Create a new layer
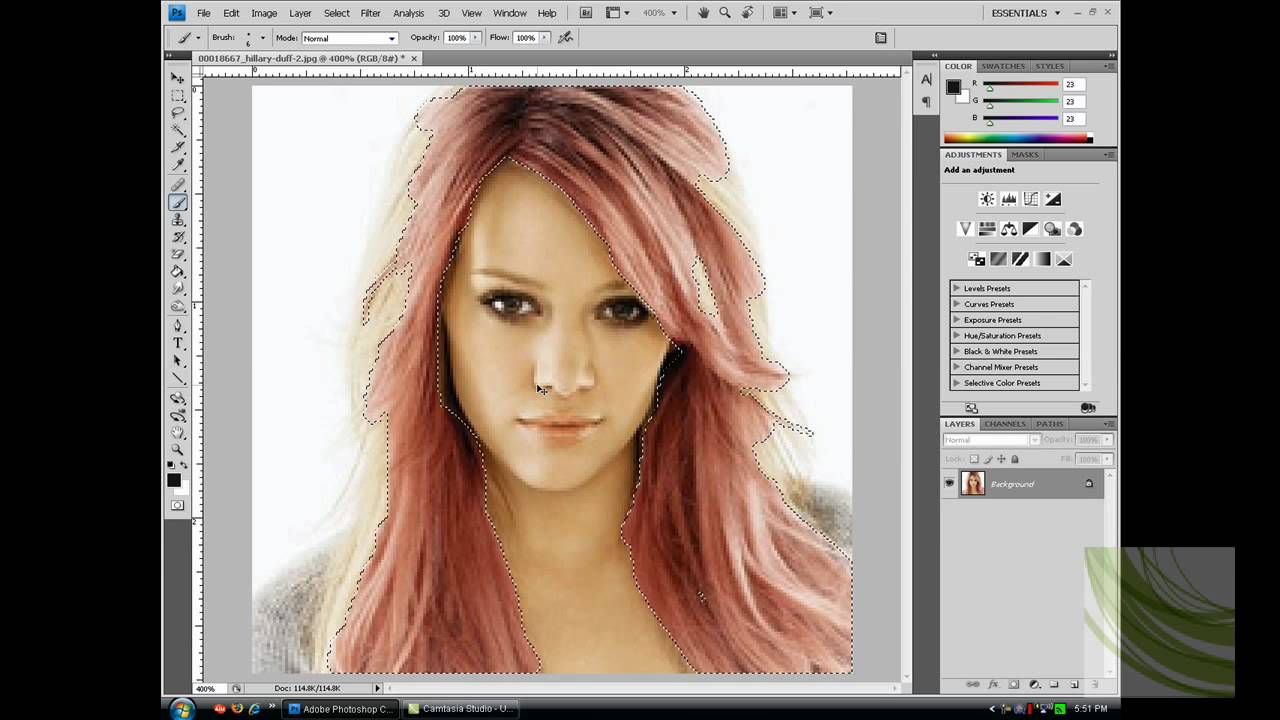1280x720 pixels. pos(1074,685)
